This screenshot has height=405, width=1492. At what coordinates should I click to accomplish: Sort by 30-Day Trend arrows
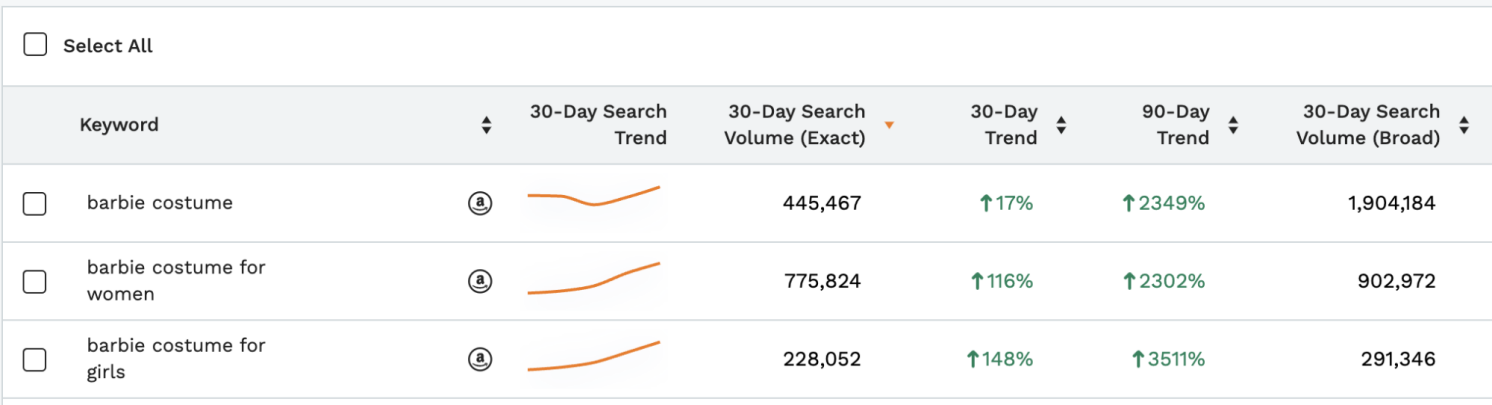[x=1061, y=125]
